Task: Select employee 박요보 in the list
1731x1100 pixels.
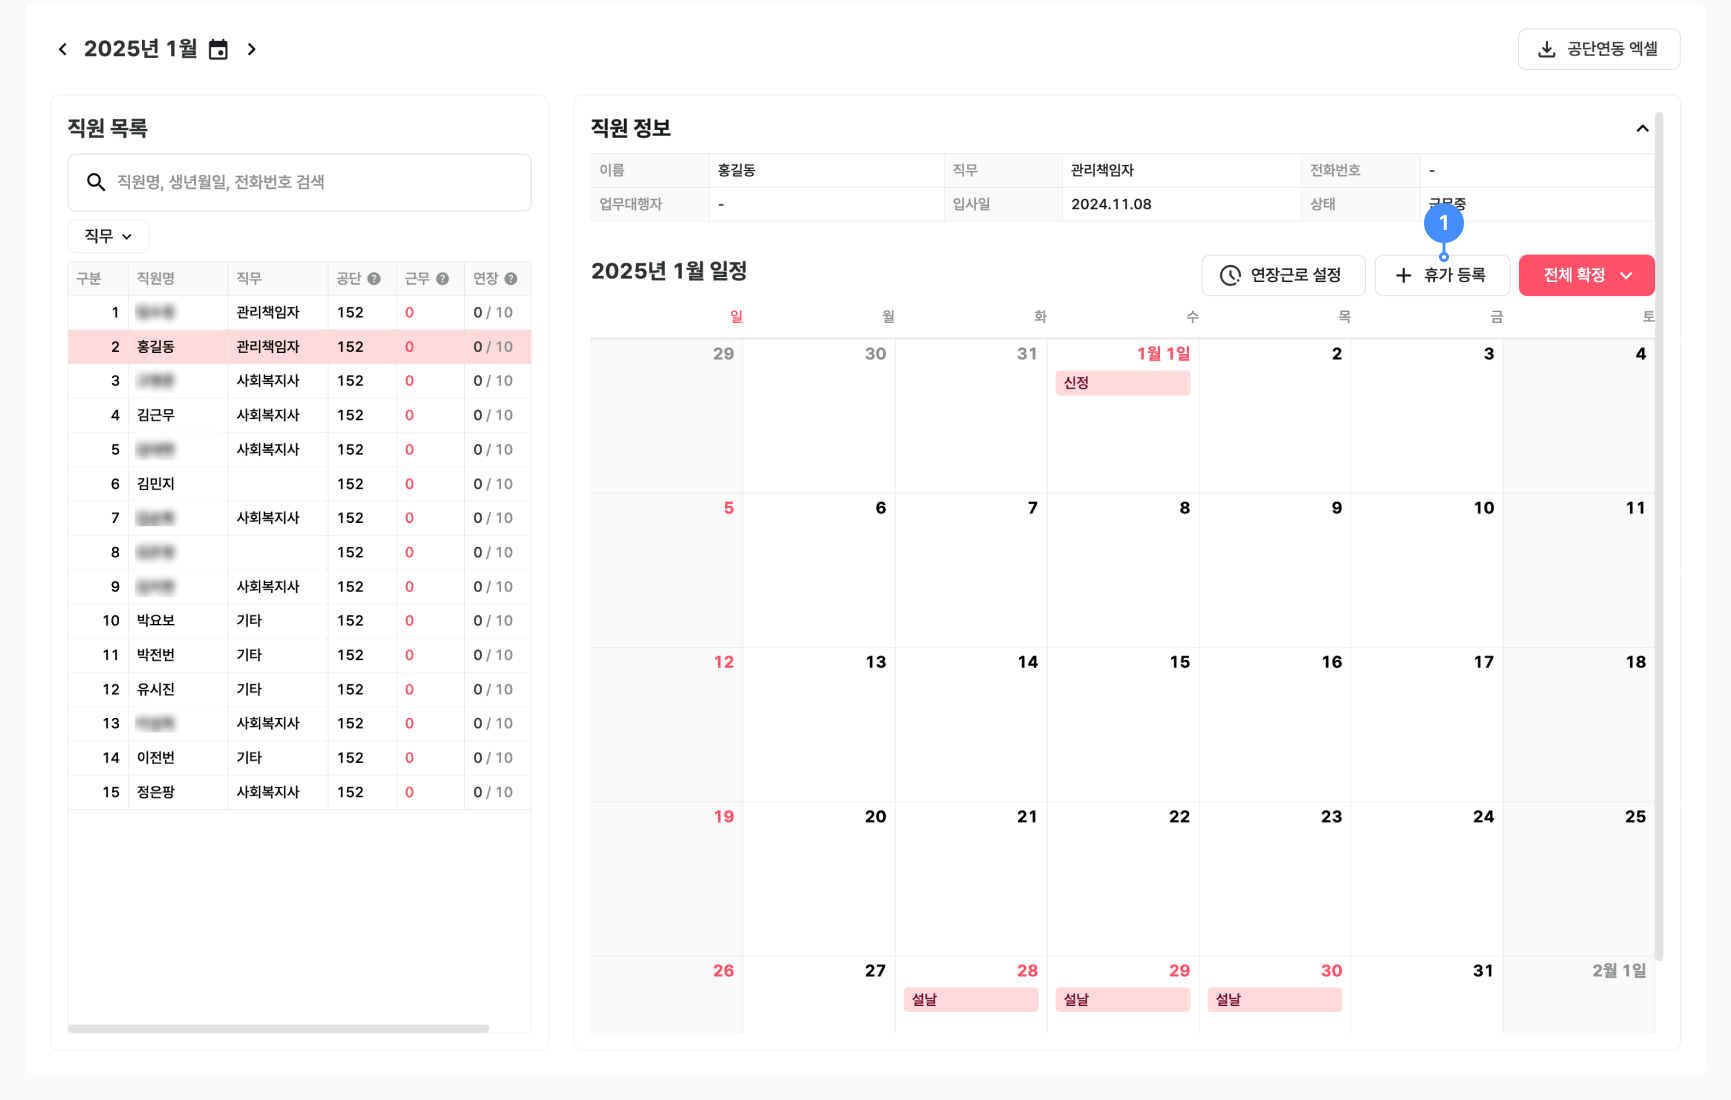Action: [156, 621]
